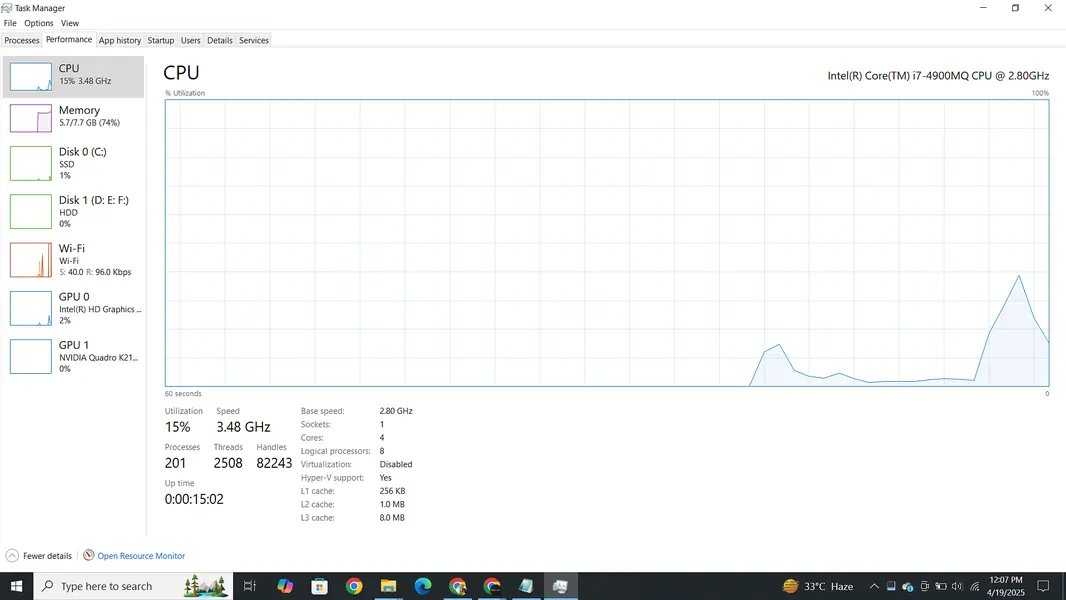
Task: Open the Options menu
Action: (39, 23)
